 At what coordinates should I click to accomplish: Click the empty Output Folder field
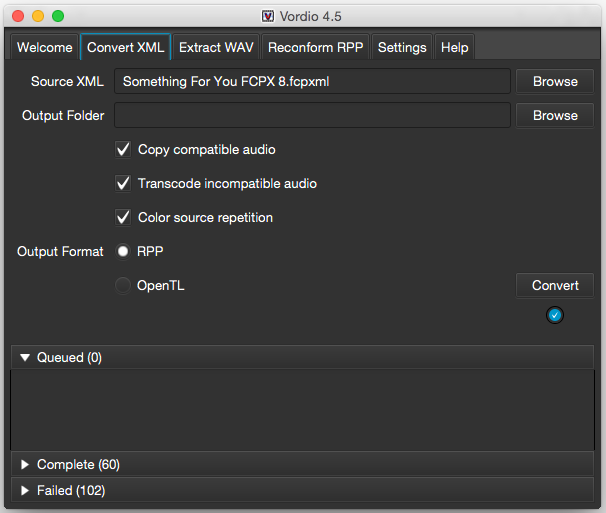[x=312, y=115]
